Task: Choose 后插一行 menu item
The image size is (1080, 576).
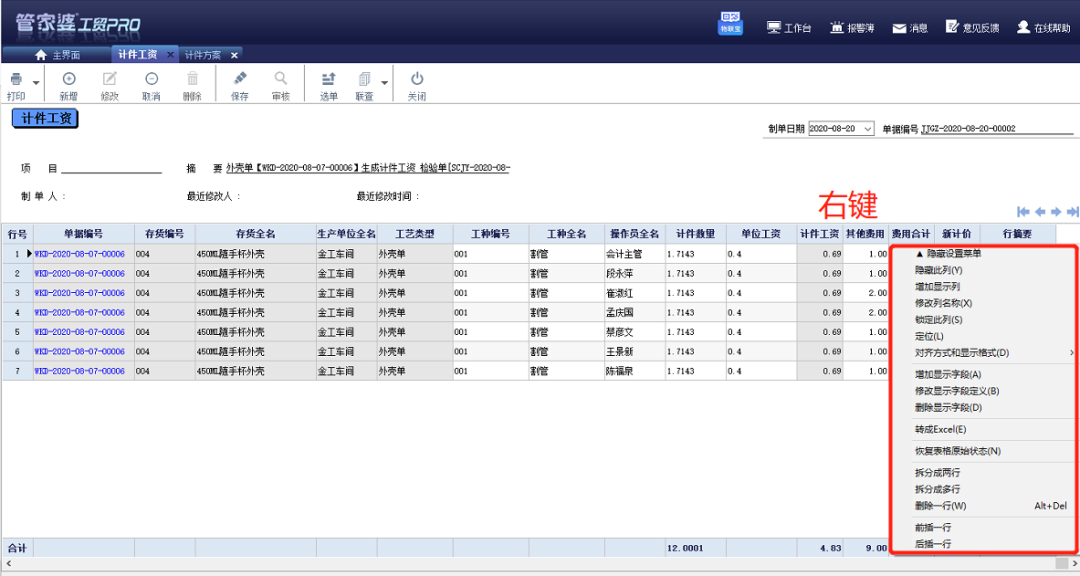Action: click(x=933, y=544)
